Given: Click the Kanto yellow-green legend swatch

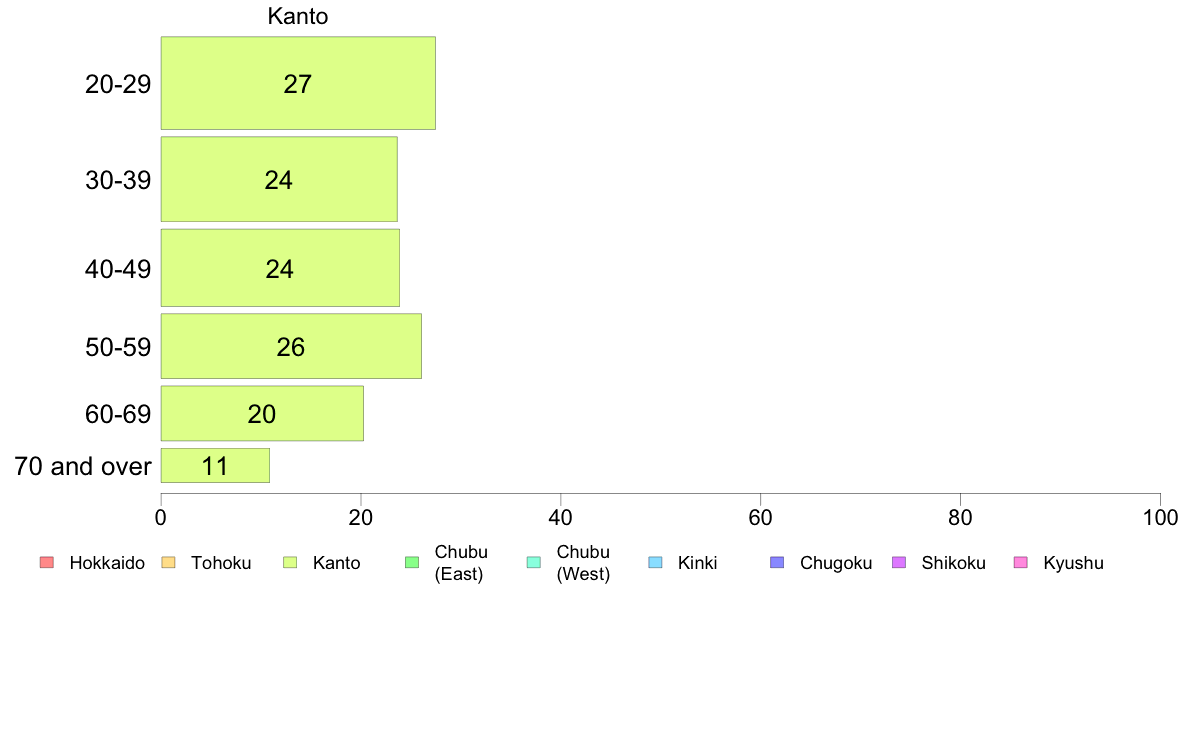Looking at the screenshot, I should 290,562.
